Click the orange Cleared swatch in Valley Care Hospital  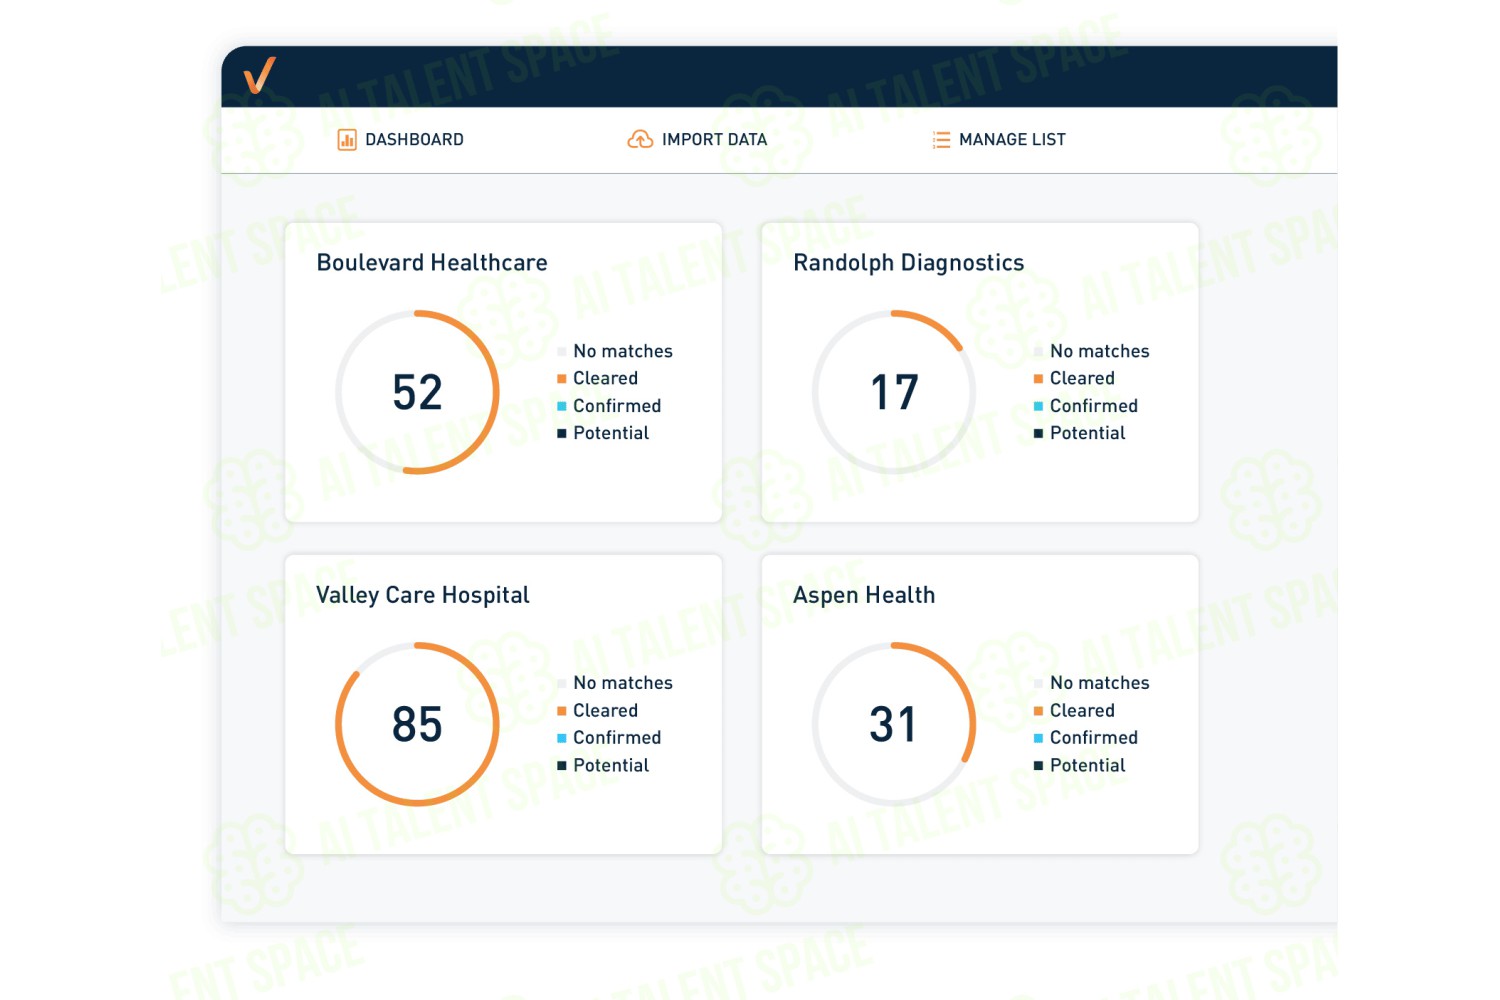point(562,711)
